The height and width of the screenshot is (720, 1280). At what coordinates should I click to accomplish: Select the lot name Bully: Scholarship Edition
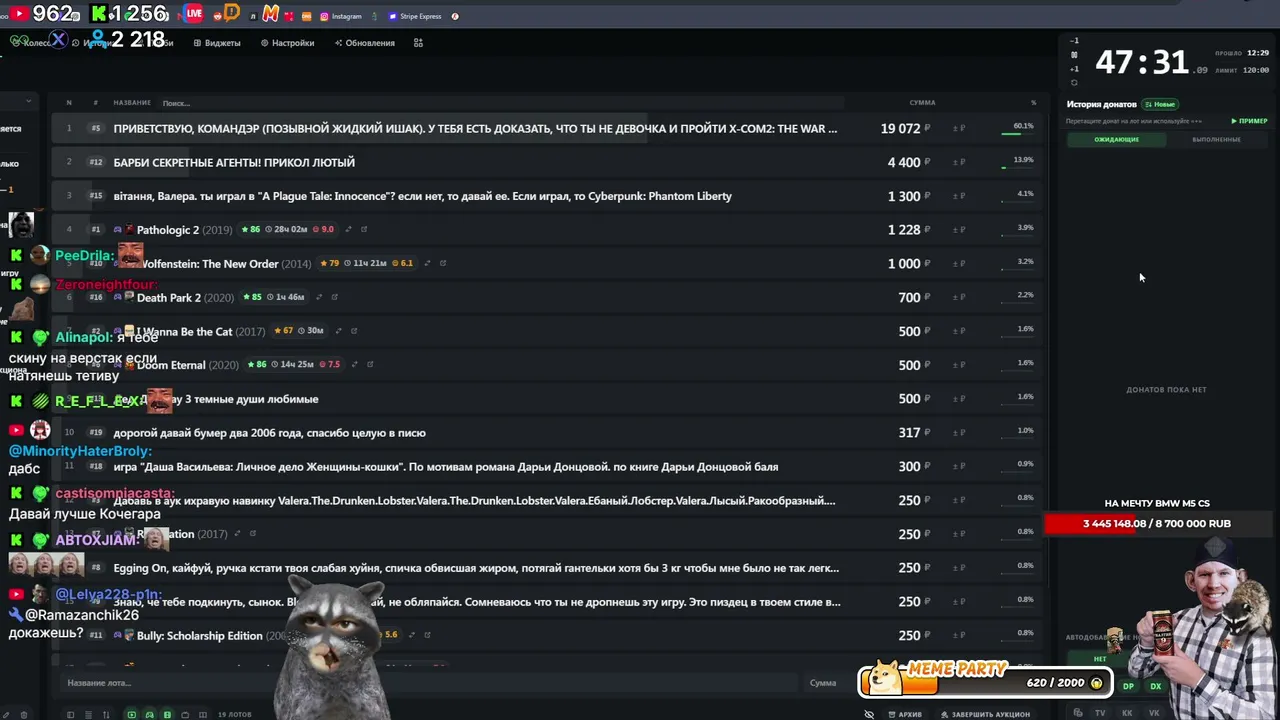(x=199, y=636)
